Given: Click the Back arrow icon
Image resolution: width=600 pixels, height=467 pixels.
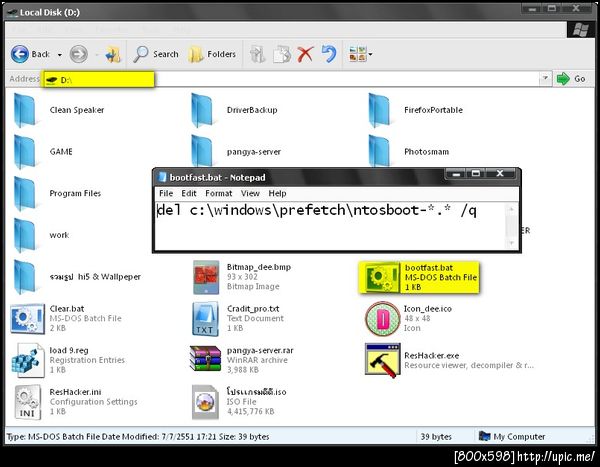Looking at the screenshot, I should [20, 54].
